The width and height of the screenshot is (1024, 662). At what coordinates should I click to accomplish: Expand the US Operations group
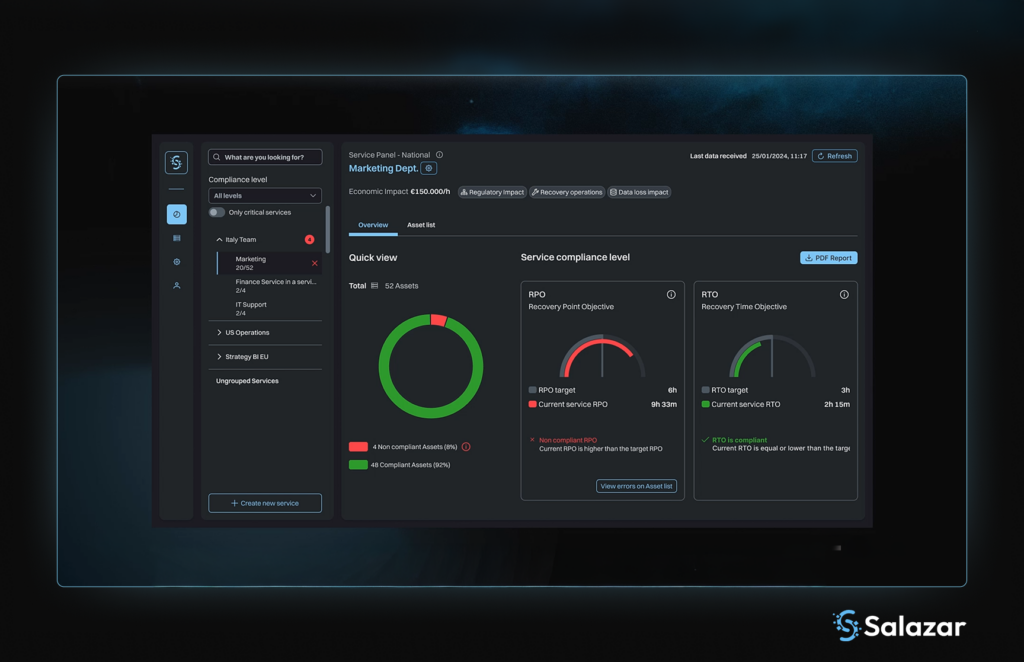[220, 333]
